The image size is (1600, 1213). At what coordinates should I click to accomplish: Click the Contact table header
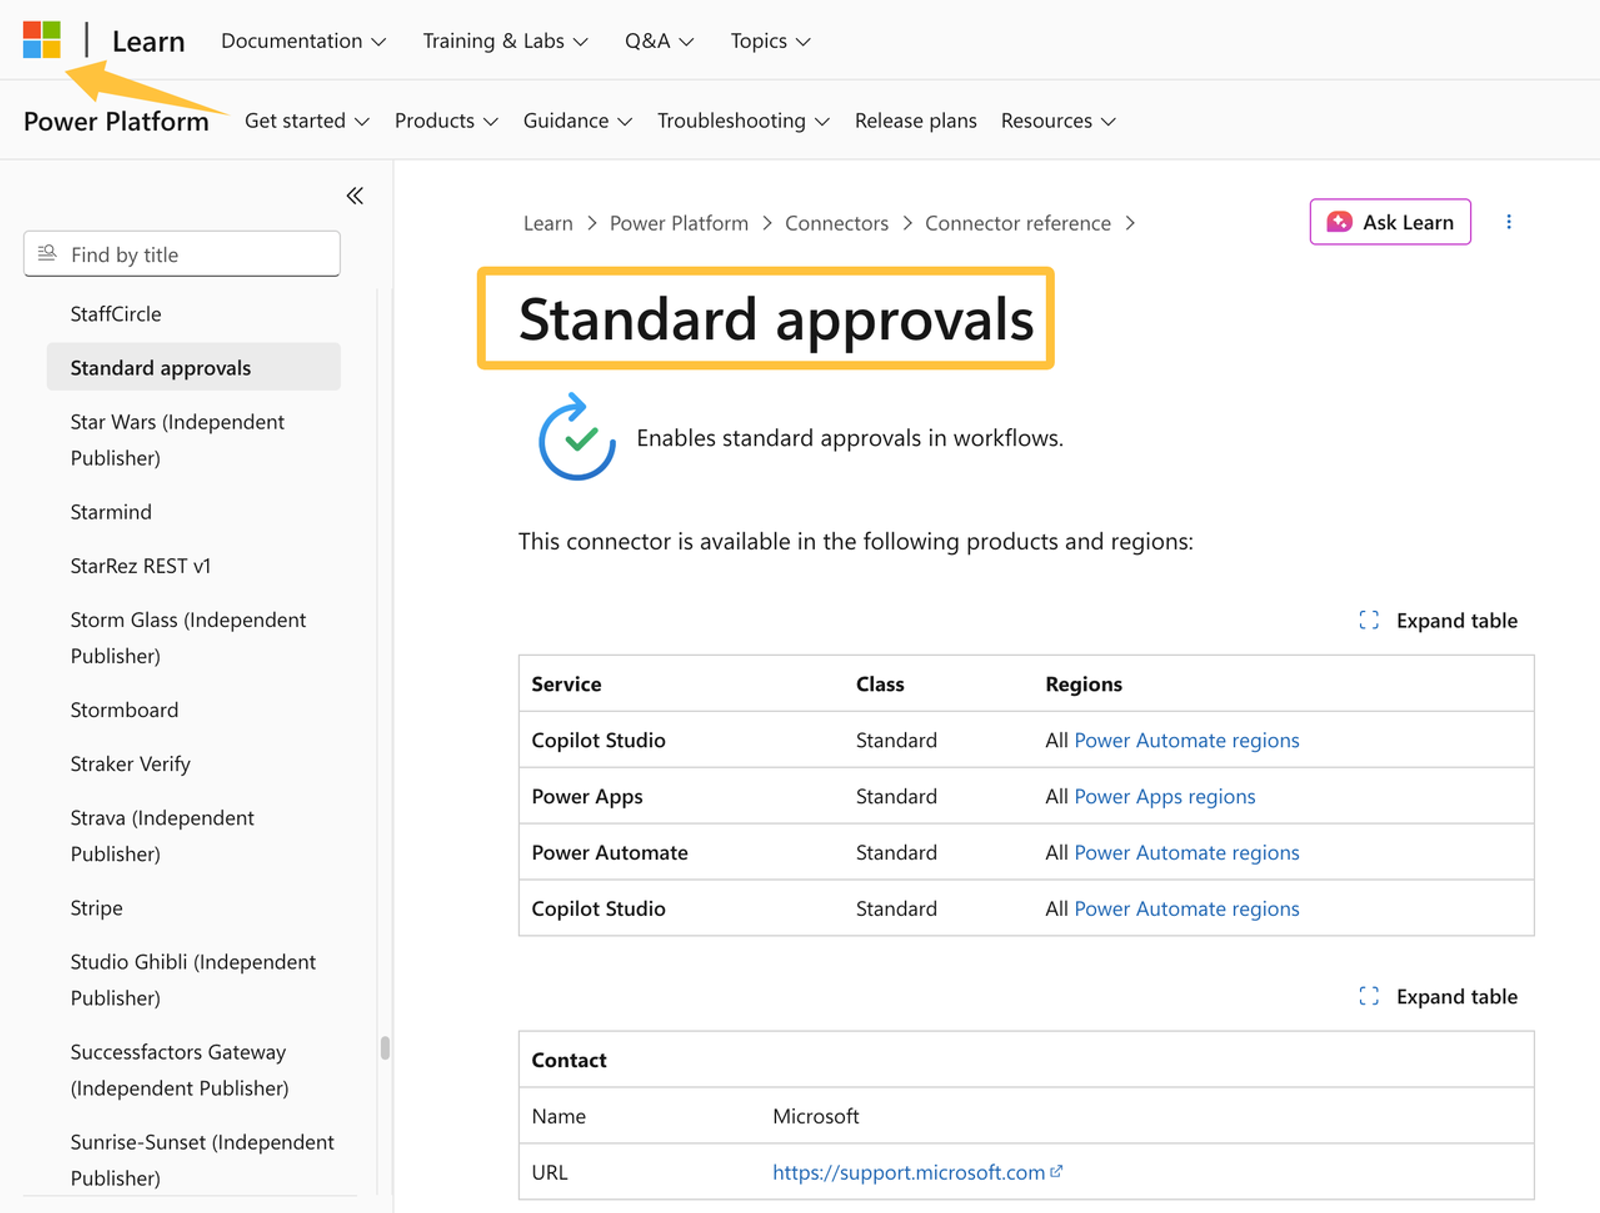pos(569,1060)
